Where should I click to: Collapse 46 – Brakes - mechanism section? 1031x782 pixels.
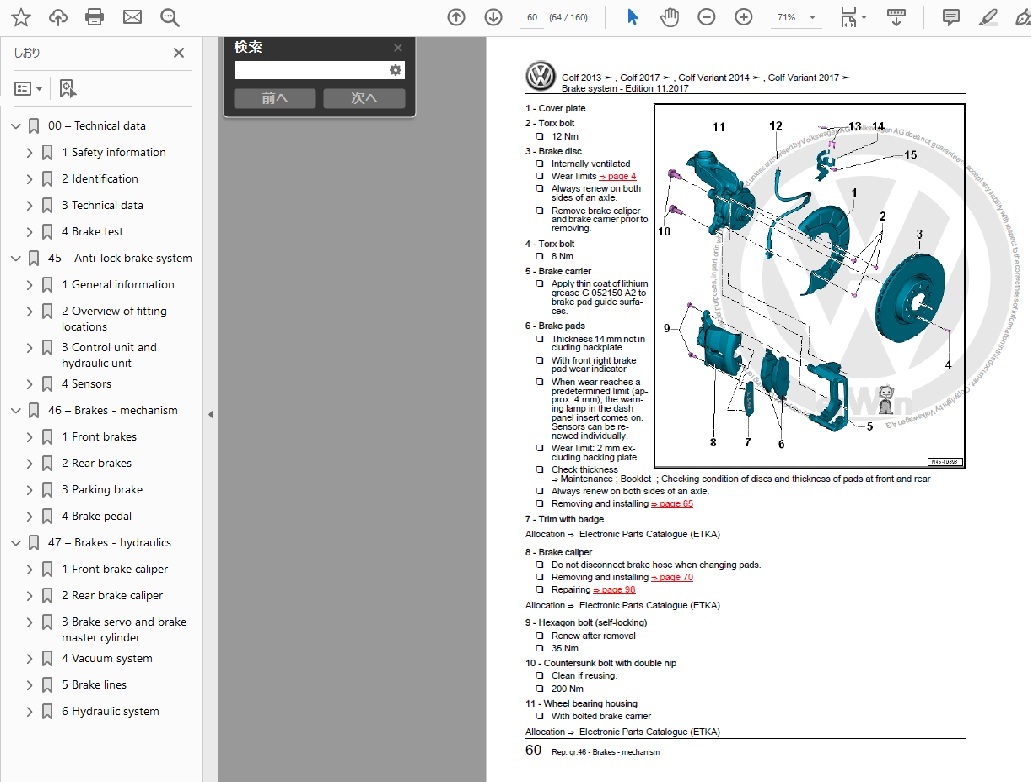[16, 410]
